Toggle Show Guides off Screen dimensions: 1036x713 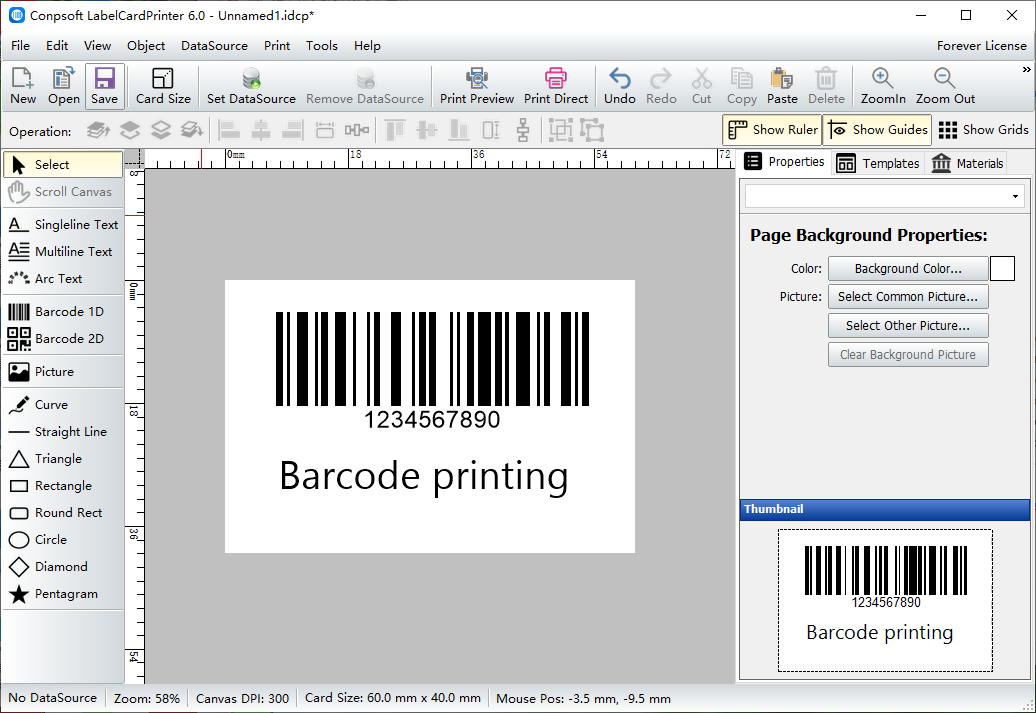click(877, 130)
